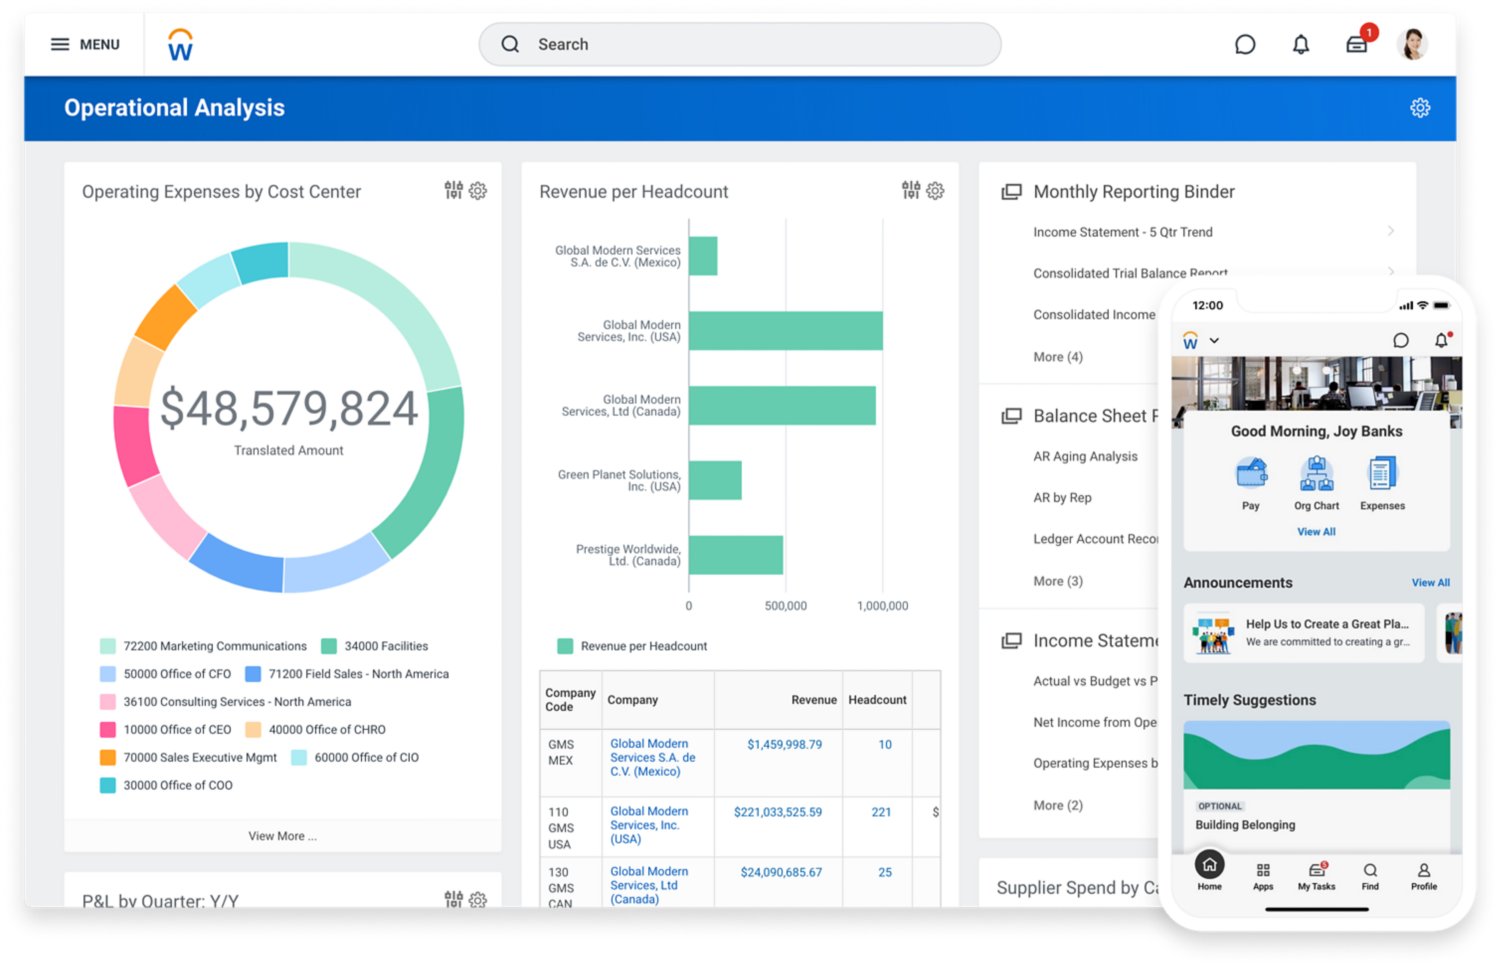Open the hamburger MENU button
Screen dimensions: 1500x968
(85, 44)
